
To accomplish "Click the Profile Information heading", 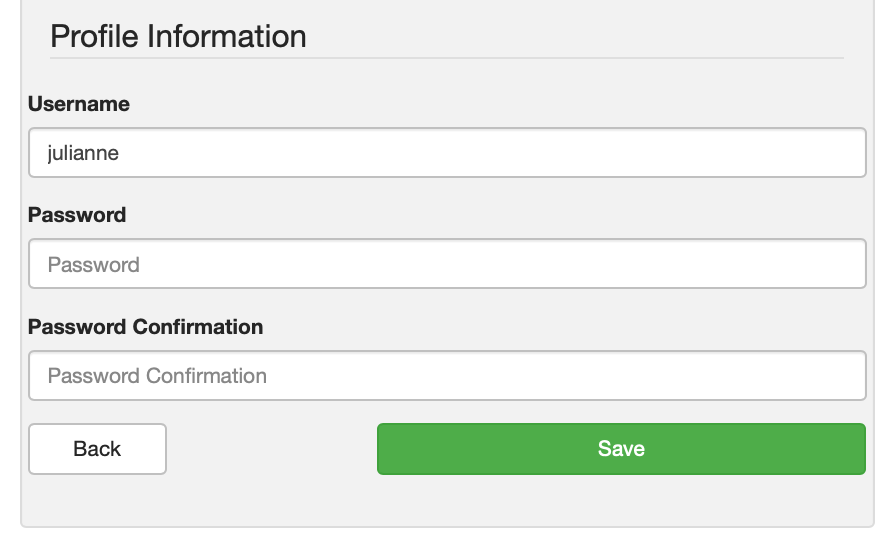I will [178, 37].
